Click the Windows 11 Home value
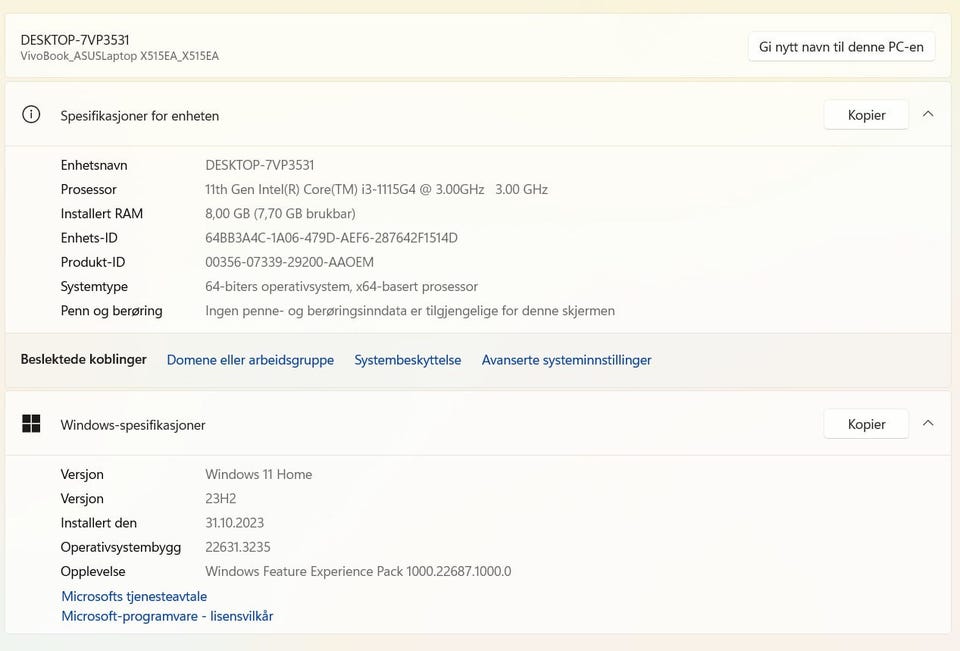The width and height of the screenshot is (960, 651). pyautogui.click(x=258, y=475)
